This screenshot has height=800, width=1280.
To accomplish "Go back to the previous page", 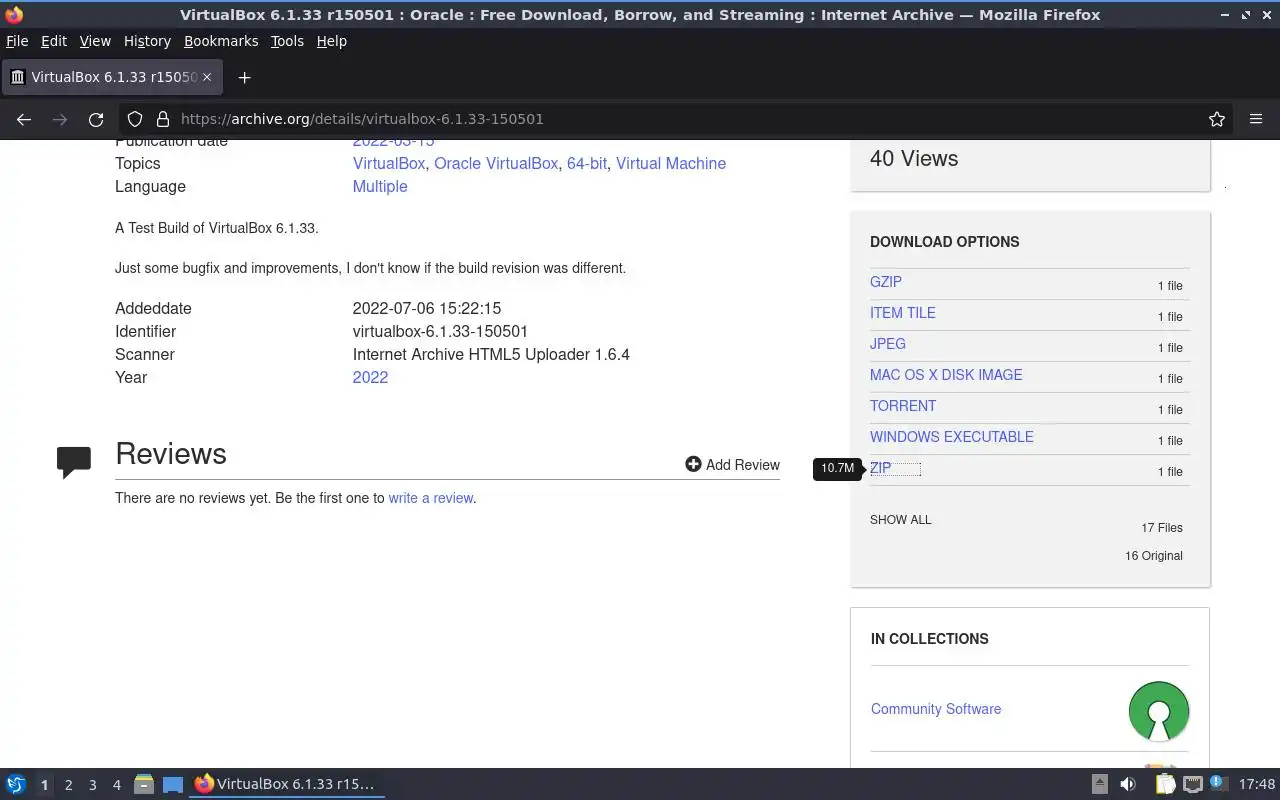I will [24, 119].
